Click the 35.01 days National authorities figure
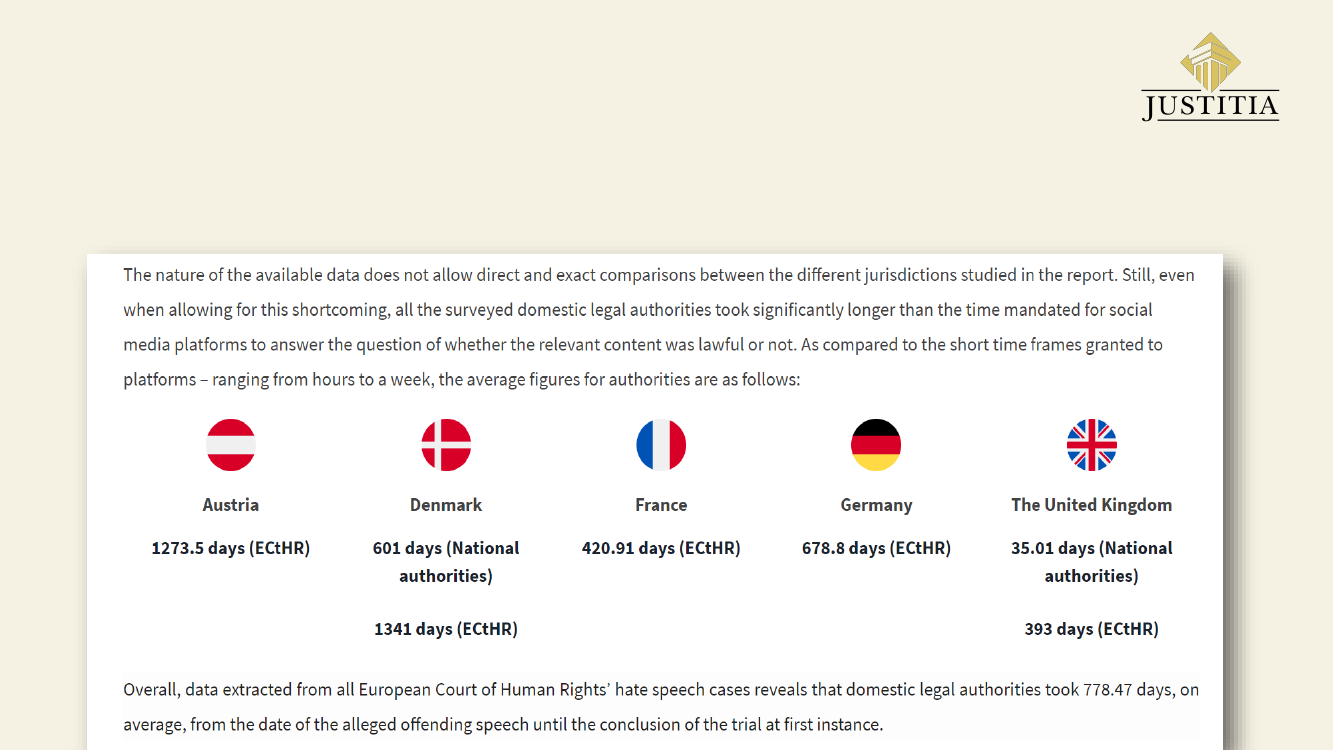 1092,562
